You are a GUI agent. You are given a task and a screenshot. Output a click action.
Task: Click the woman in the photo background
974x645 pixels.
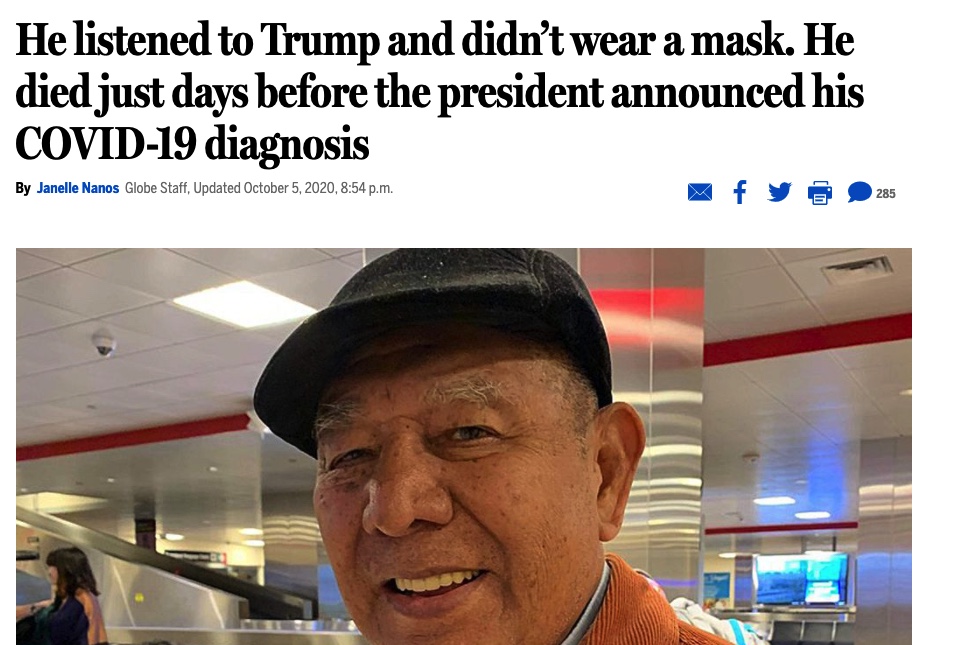click(68, 595)
